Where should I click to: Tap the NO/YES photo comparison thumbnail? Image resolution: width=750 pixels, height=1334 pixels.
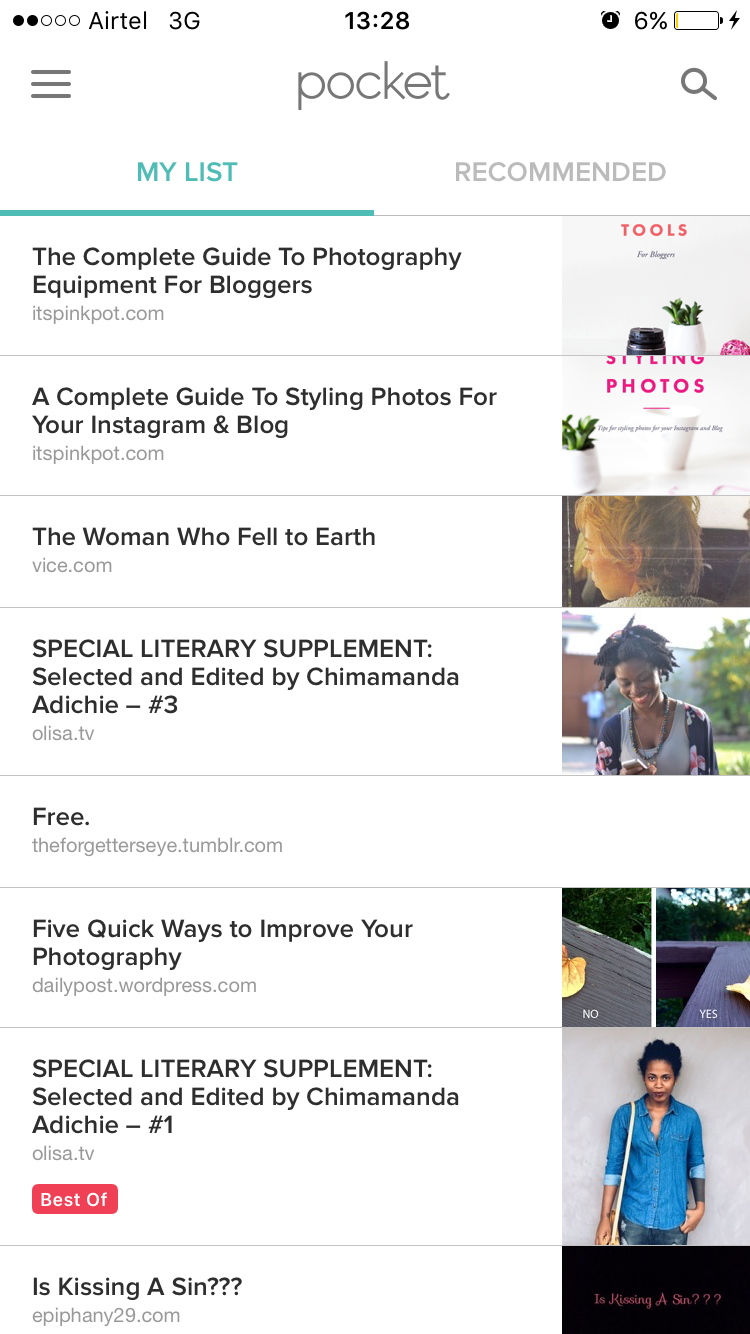(655, 957)
